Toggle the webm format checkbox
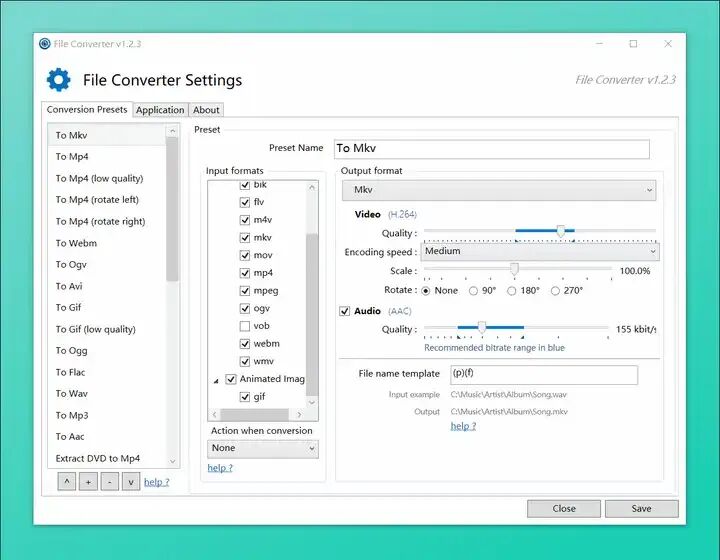Screen dimensions: 720x560 (245, 344)
